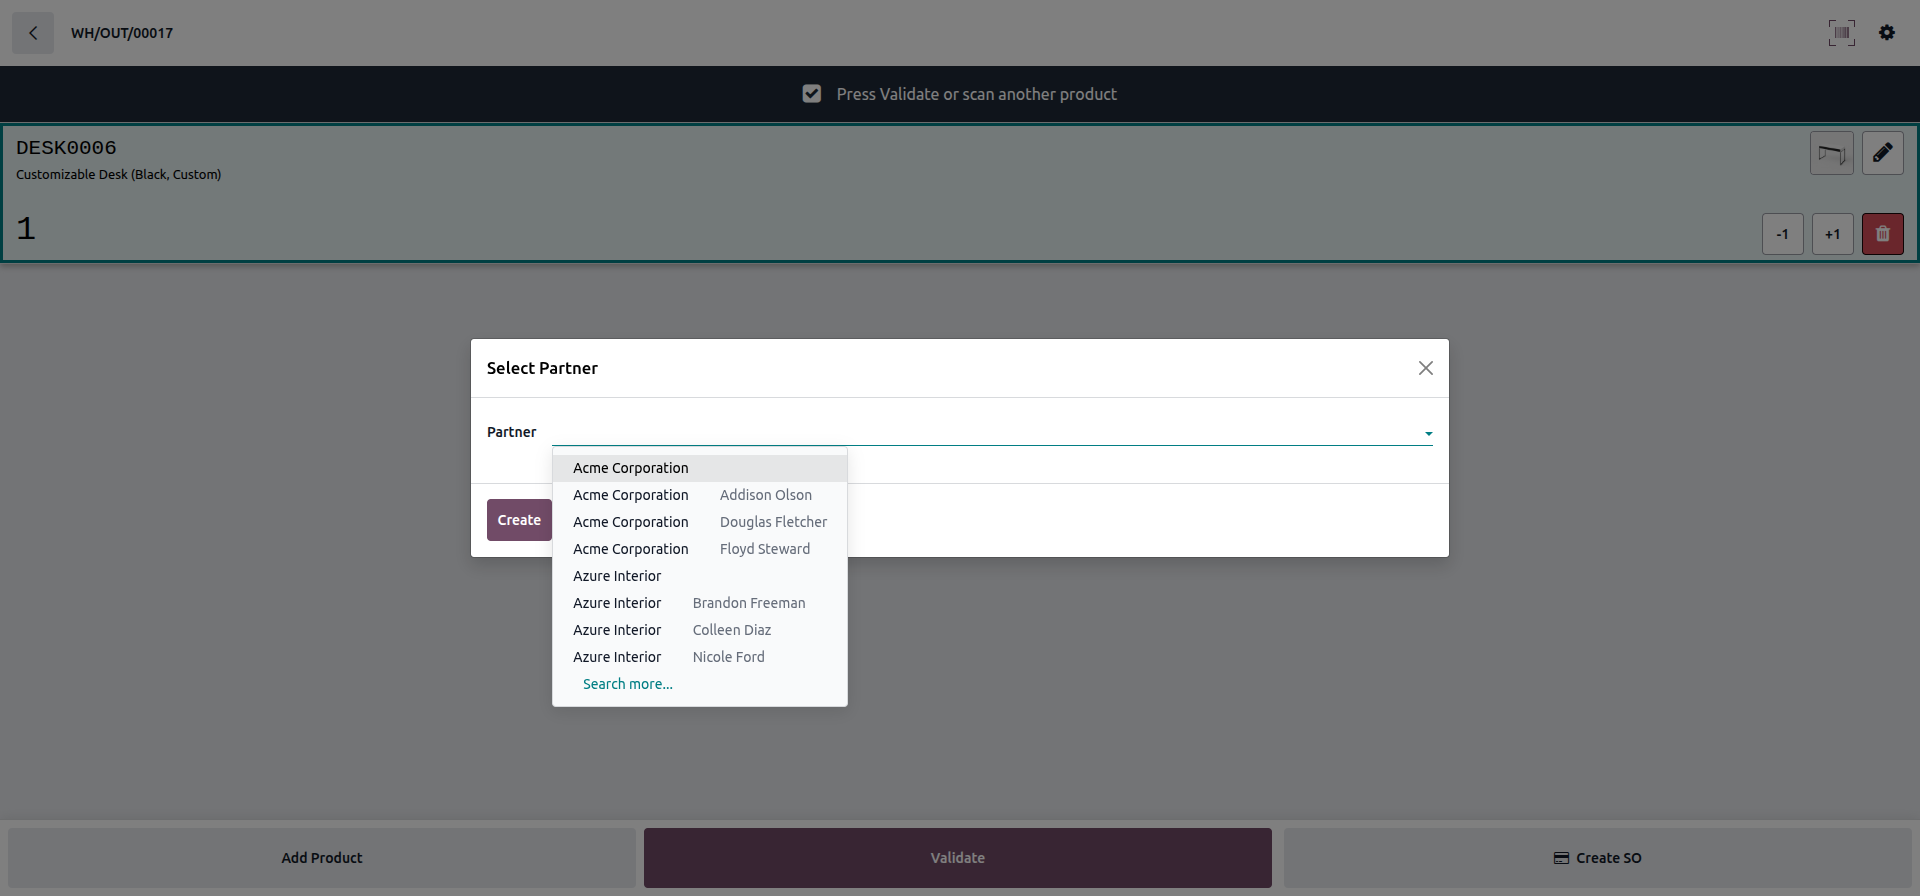Decrease quantity with the -1 button
This screenshot has width=1920, height=896.
[1782, 234]
